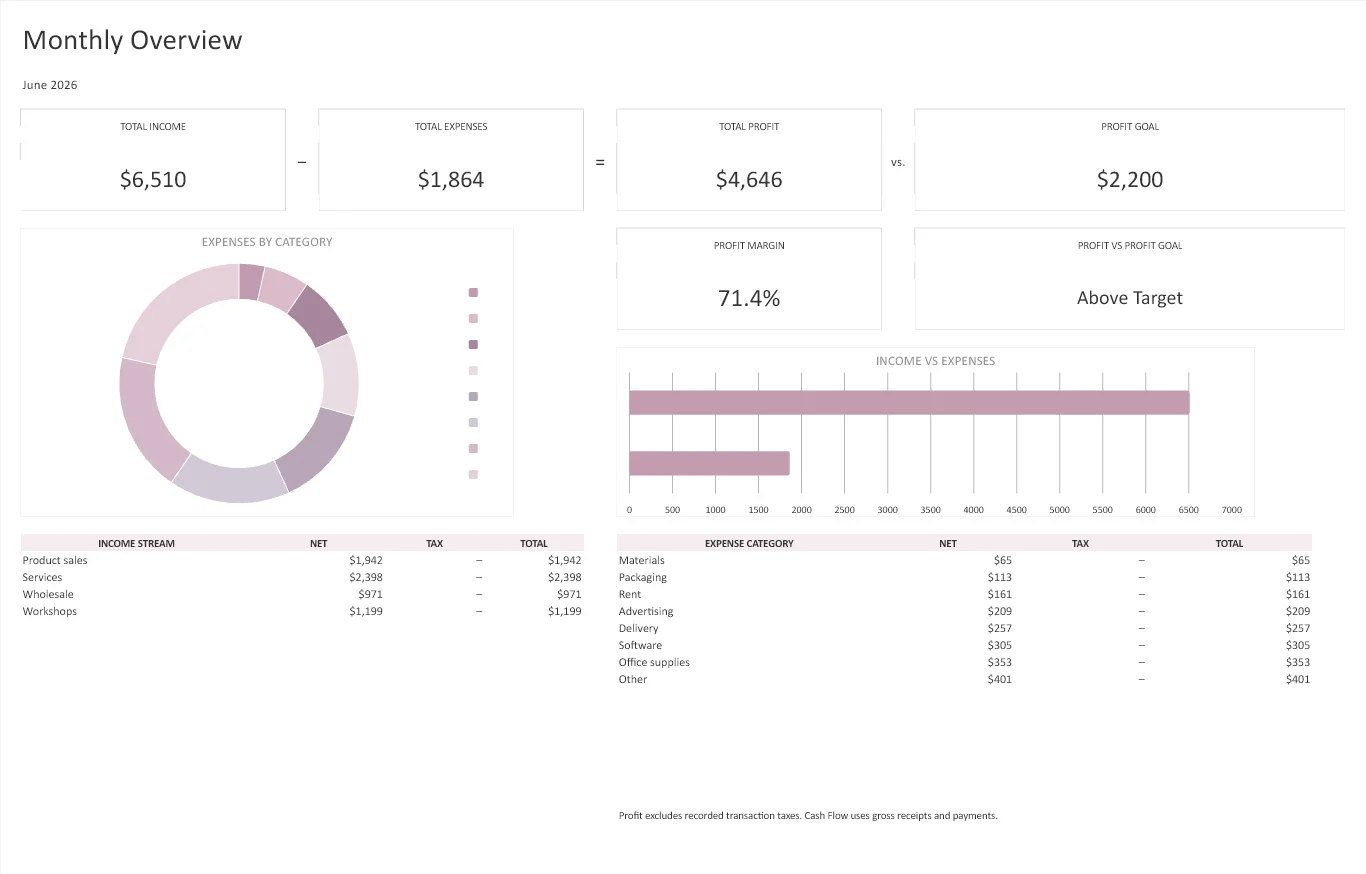Screen dimensions: 1366x874
Task: Select the Delivery expense label
Action: pyautogui.click(x=638, y=628)
